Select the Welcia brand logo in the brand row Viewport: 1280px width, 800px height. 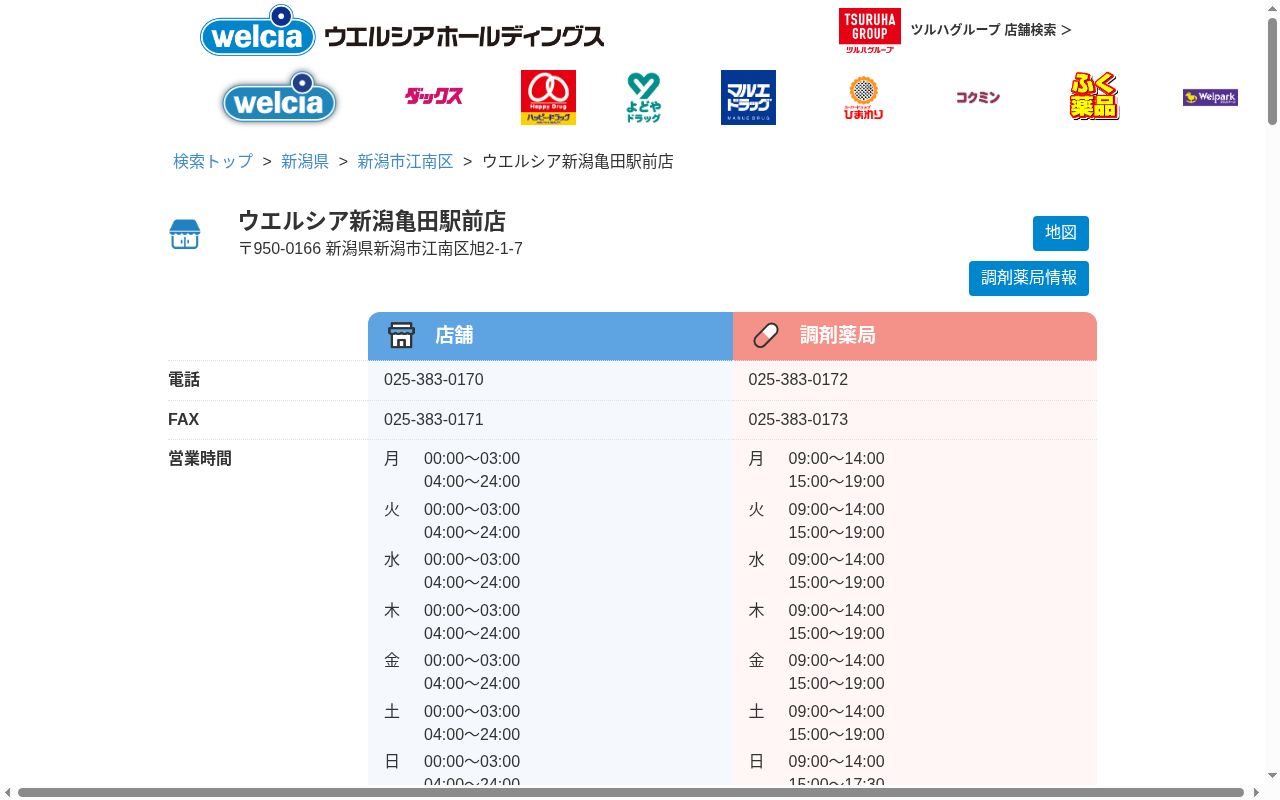[279, 98]
